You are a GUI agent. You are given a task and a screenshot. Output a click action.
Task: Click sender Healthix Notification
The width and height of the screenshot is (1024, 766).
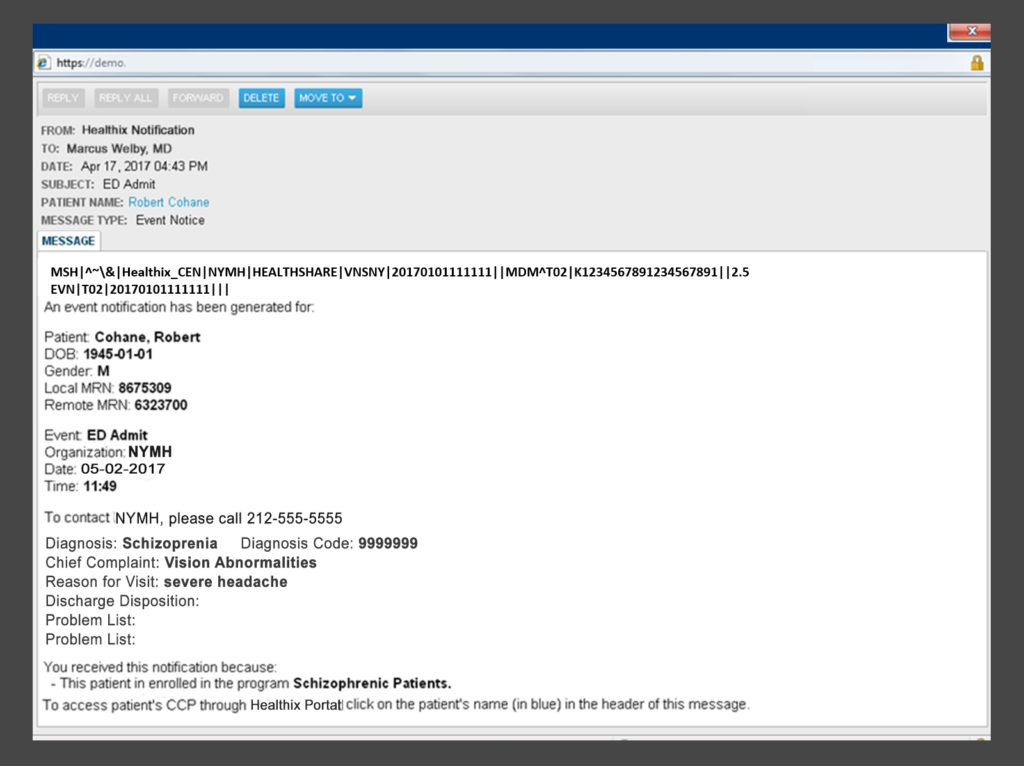pos(138,130)
